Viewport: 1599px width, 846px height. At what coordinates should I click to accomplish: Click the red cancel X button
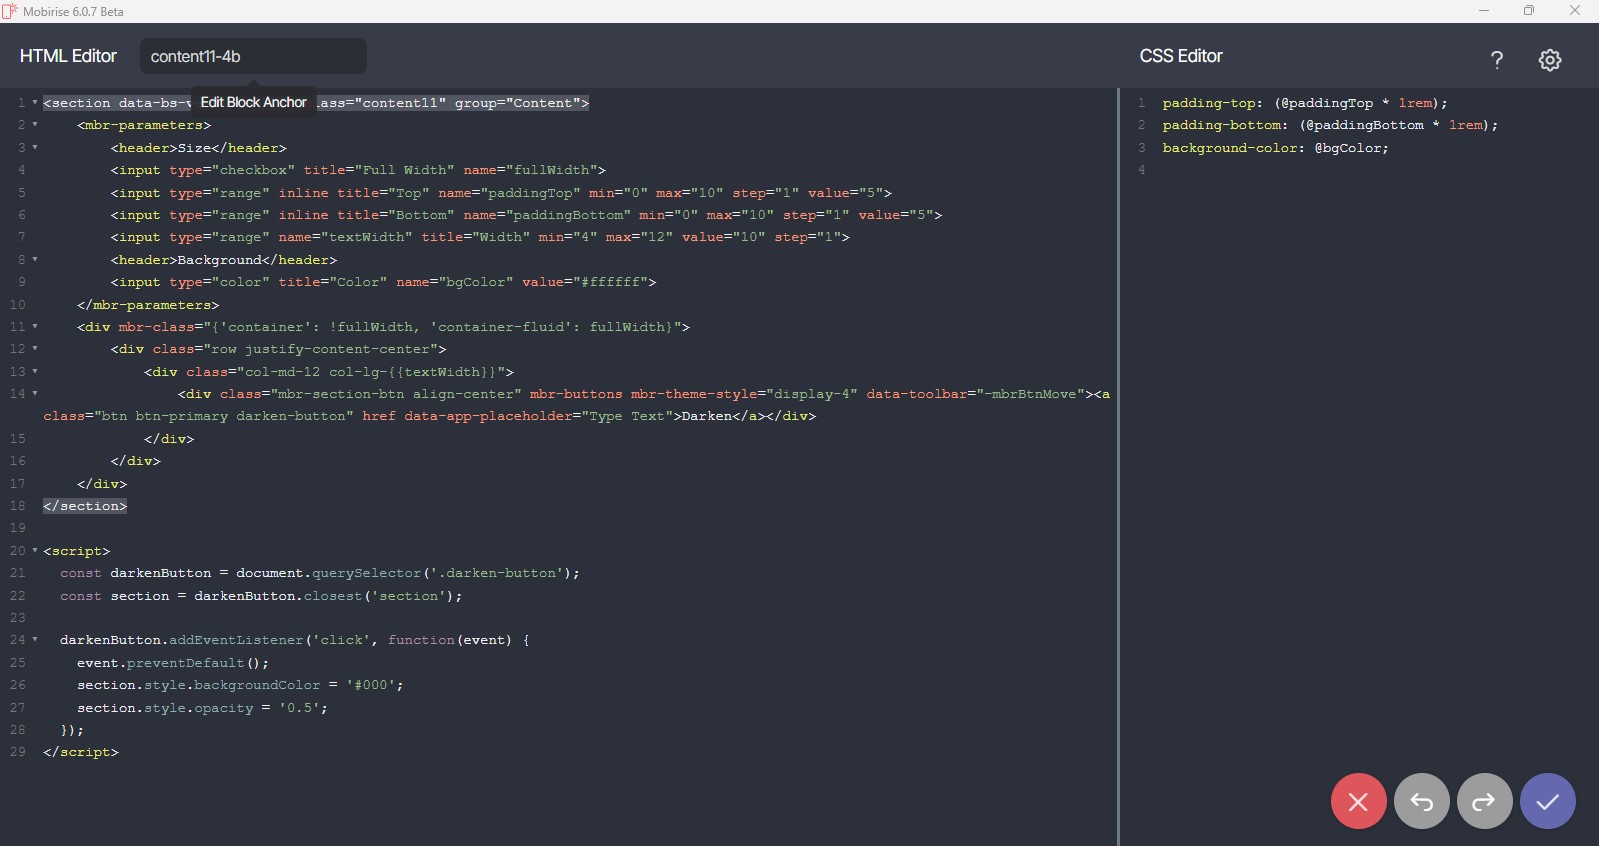pos(1358,801)
